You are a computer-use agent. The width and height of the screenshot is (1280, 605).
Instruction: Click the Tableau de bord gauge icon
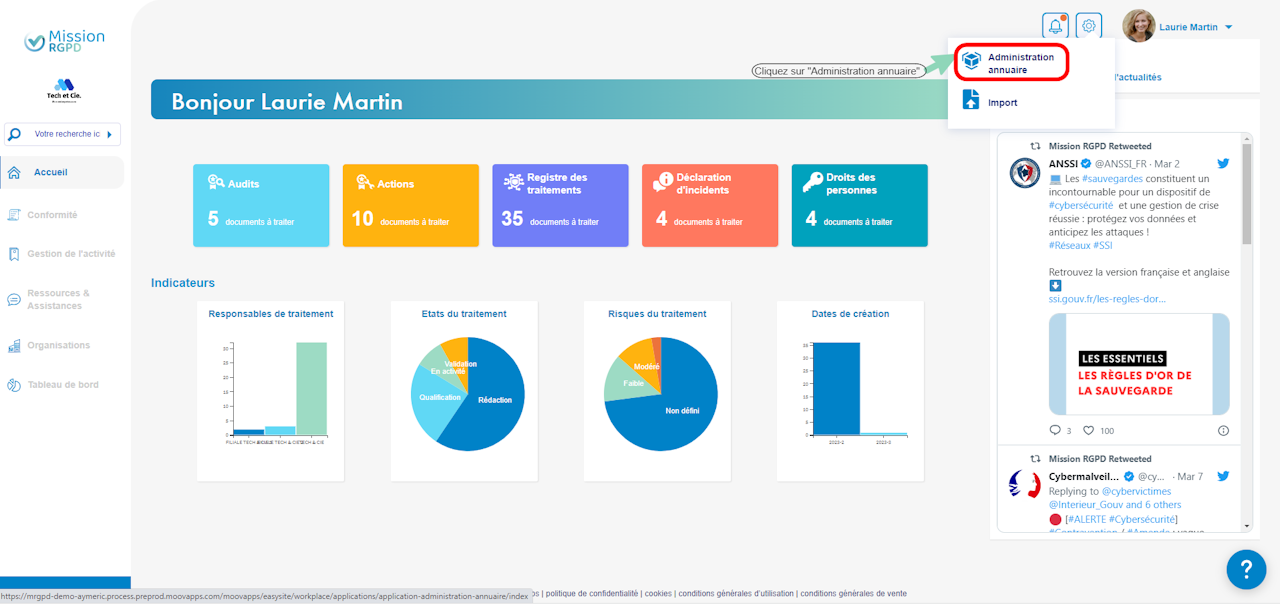14,385
